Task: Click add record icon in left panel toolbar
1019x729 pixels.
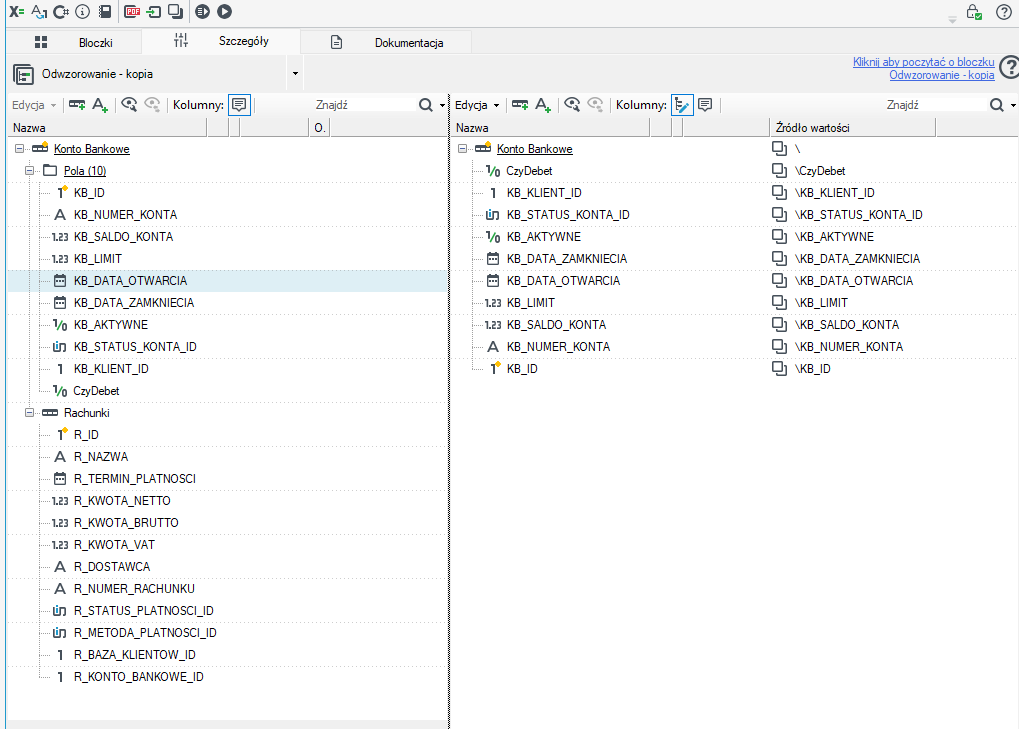Action: tap(77, 105)
